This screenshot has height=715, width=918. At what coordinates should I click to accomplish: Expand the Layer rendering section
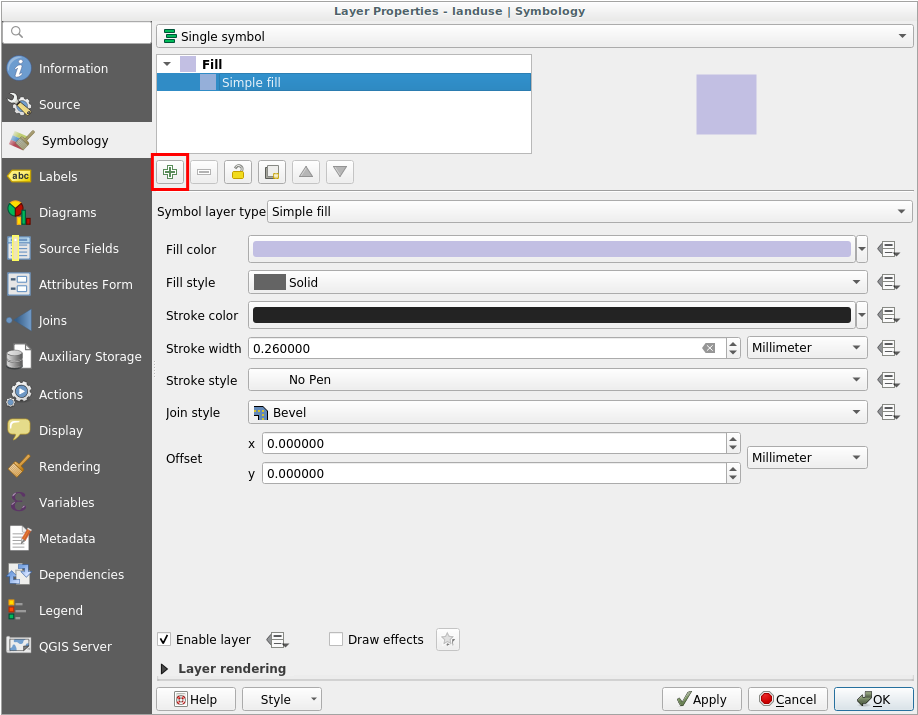pos(165,668)
